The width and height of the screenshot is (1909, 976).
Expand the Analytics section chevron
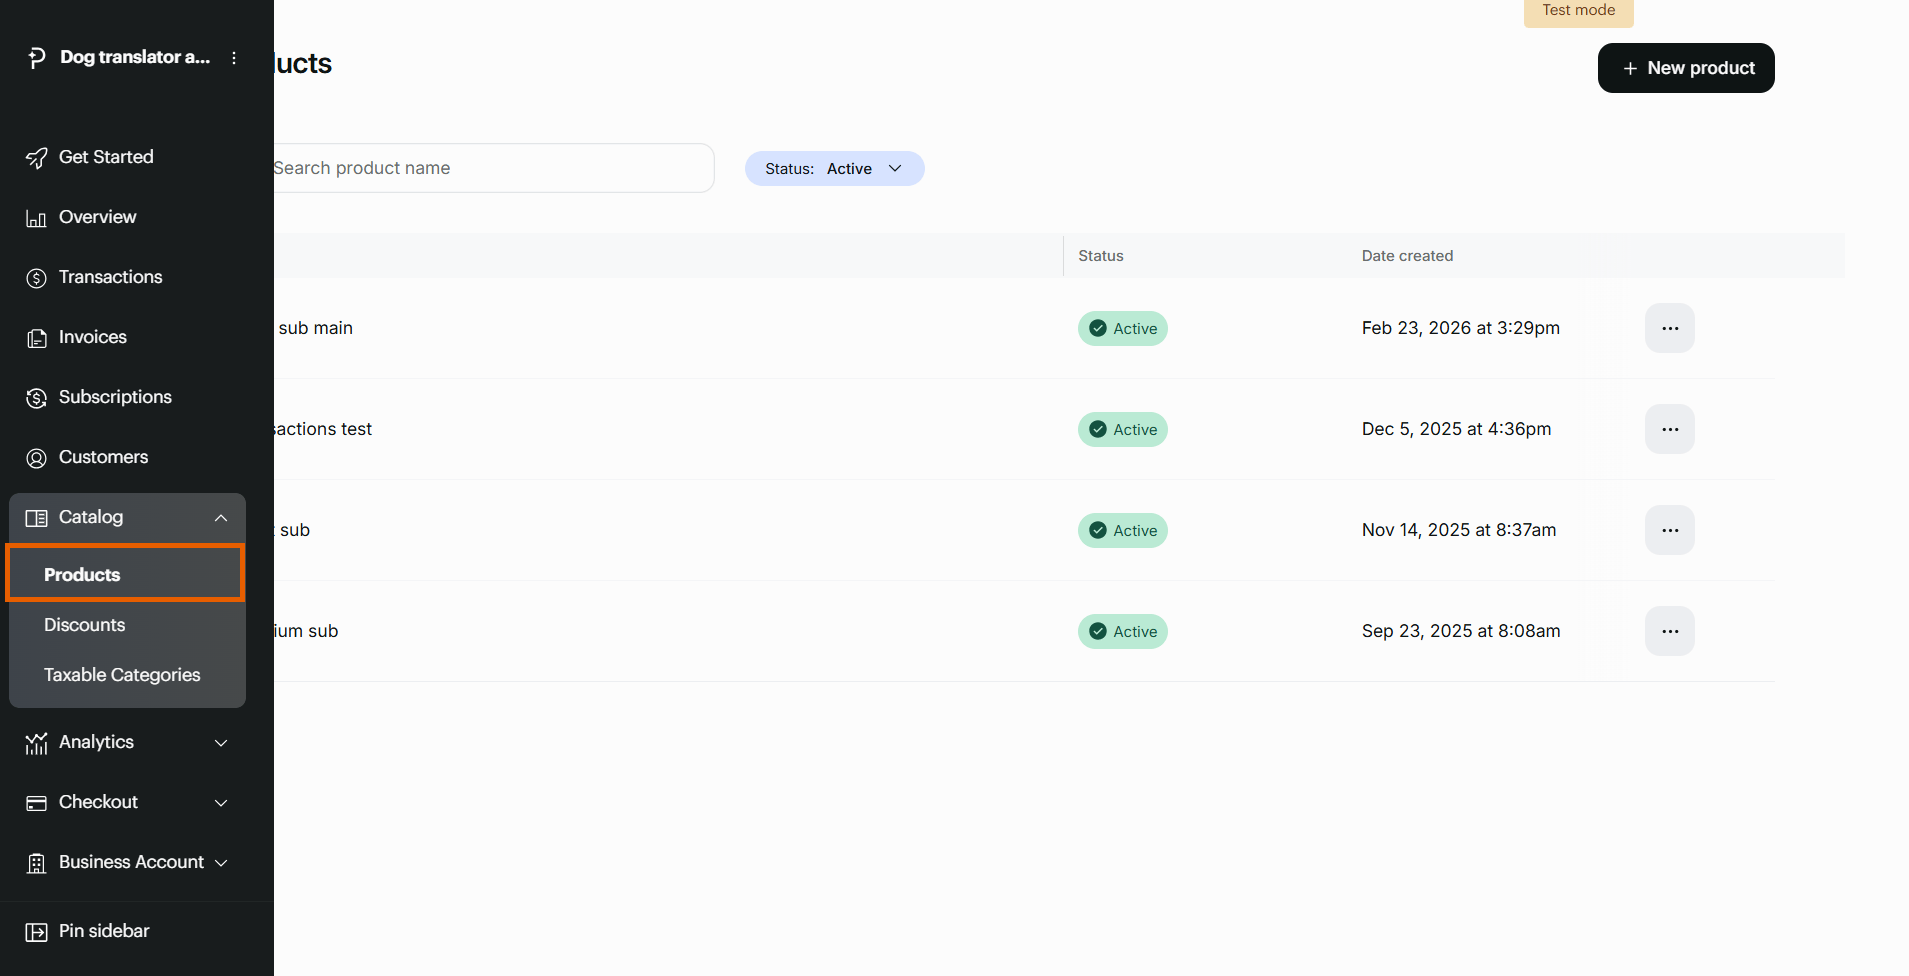[x=221, y=743]
